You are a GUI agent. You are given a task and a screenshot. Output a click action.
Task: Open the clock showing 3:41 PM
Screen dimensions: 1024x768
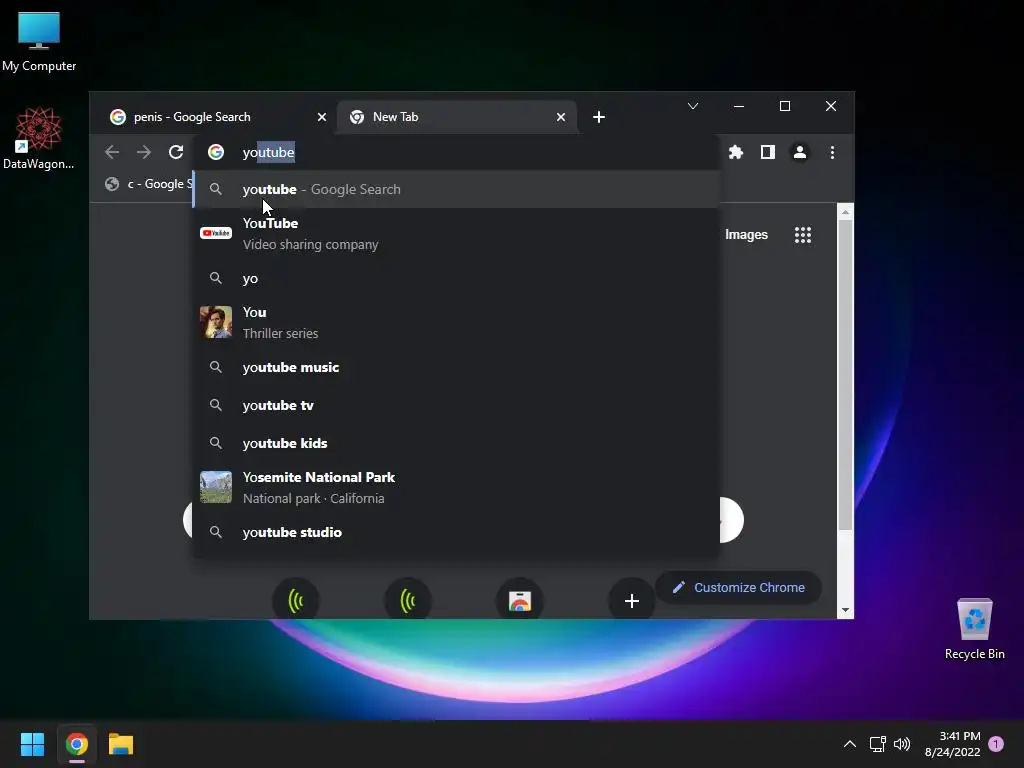953,744
